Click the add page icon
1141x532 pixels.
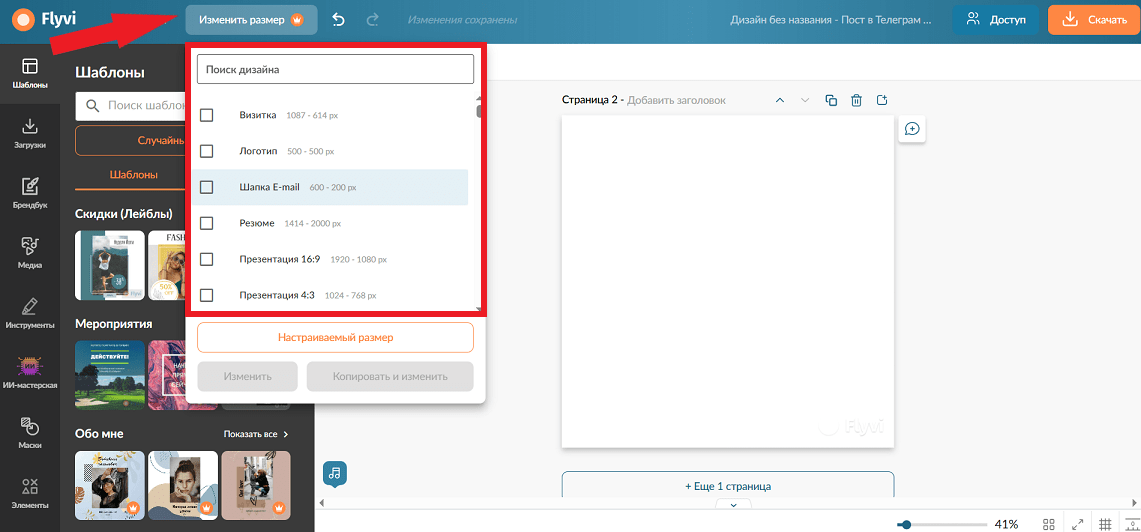click(x=883, y=100)
